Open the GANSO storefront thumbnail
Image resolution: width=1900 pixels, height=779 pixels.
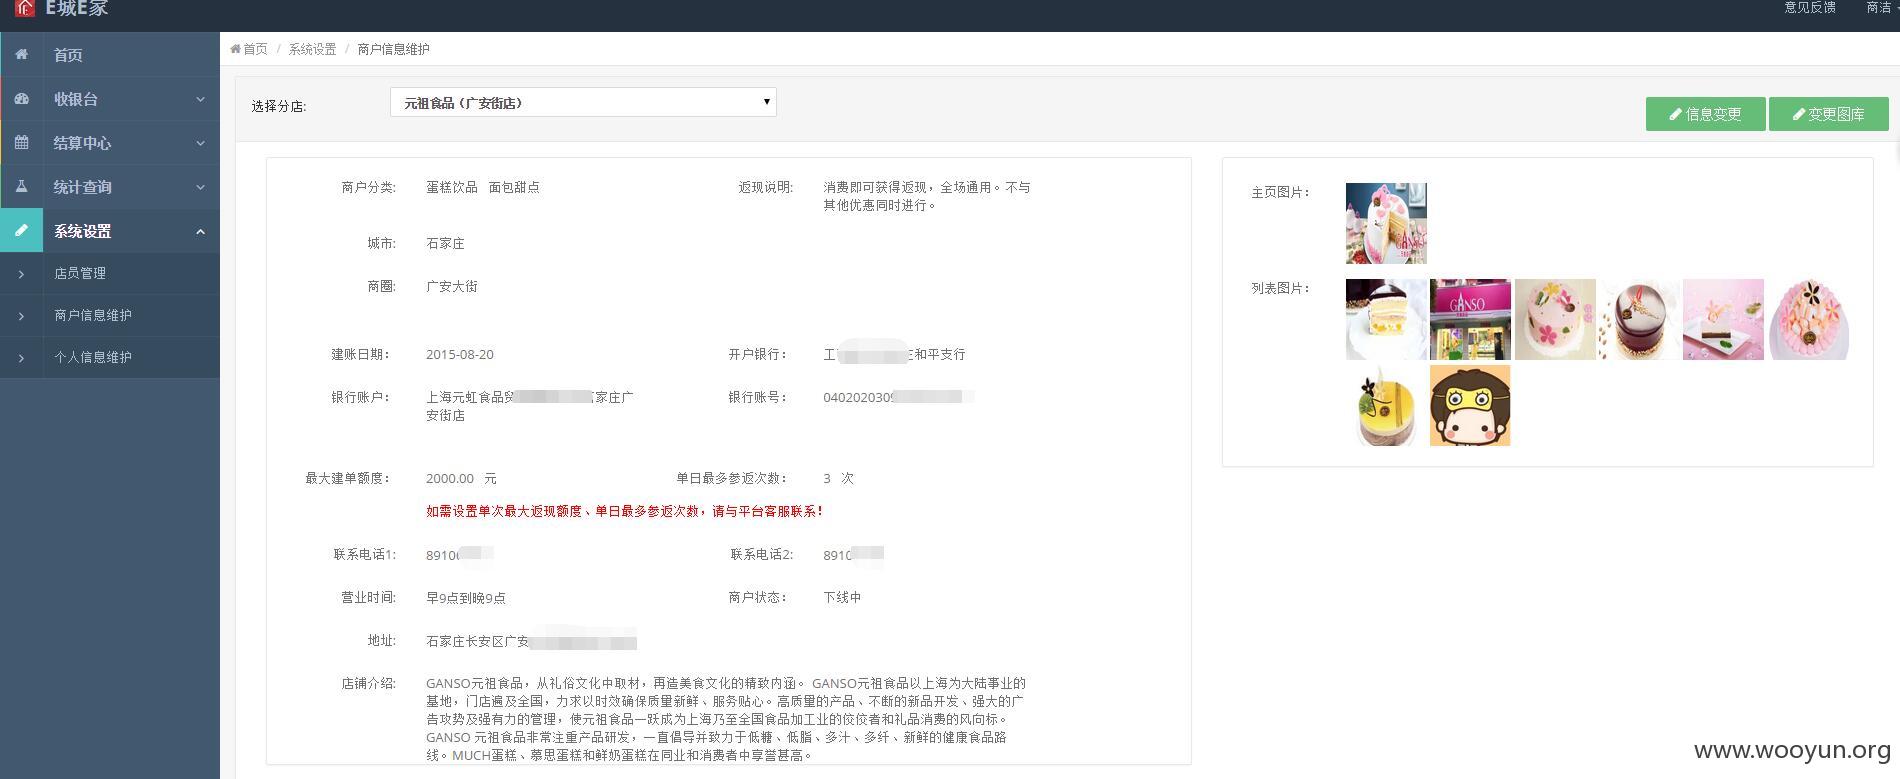1470,319
